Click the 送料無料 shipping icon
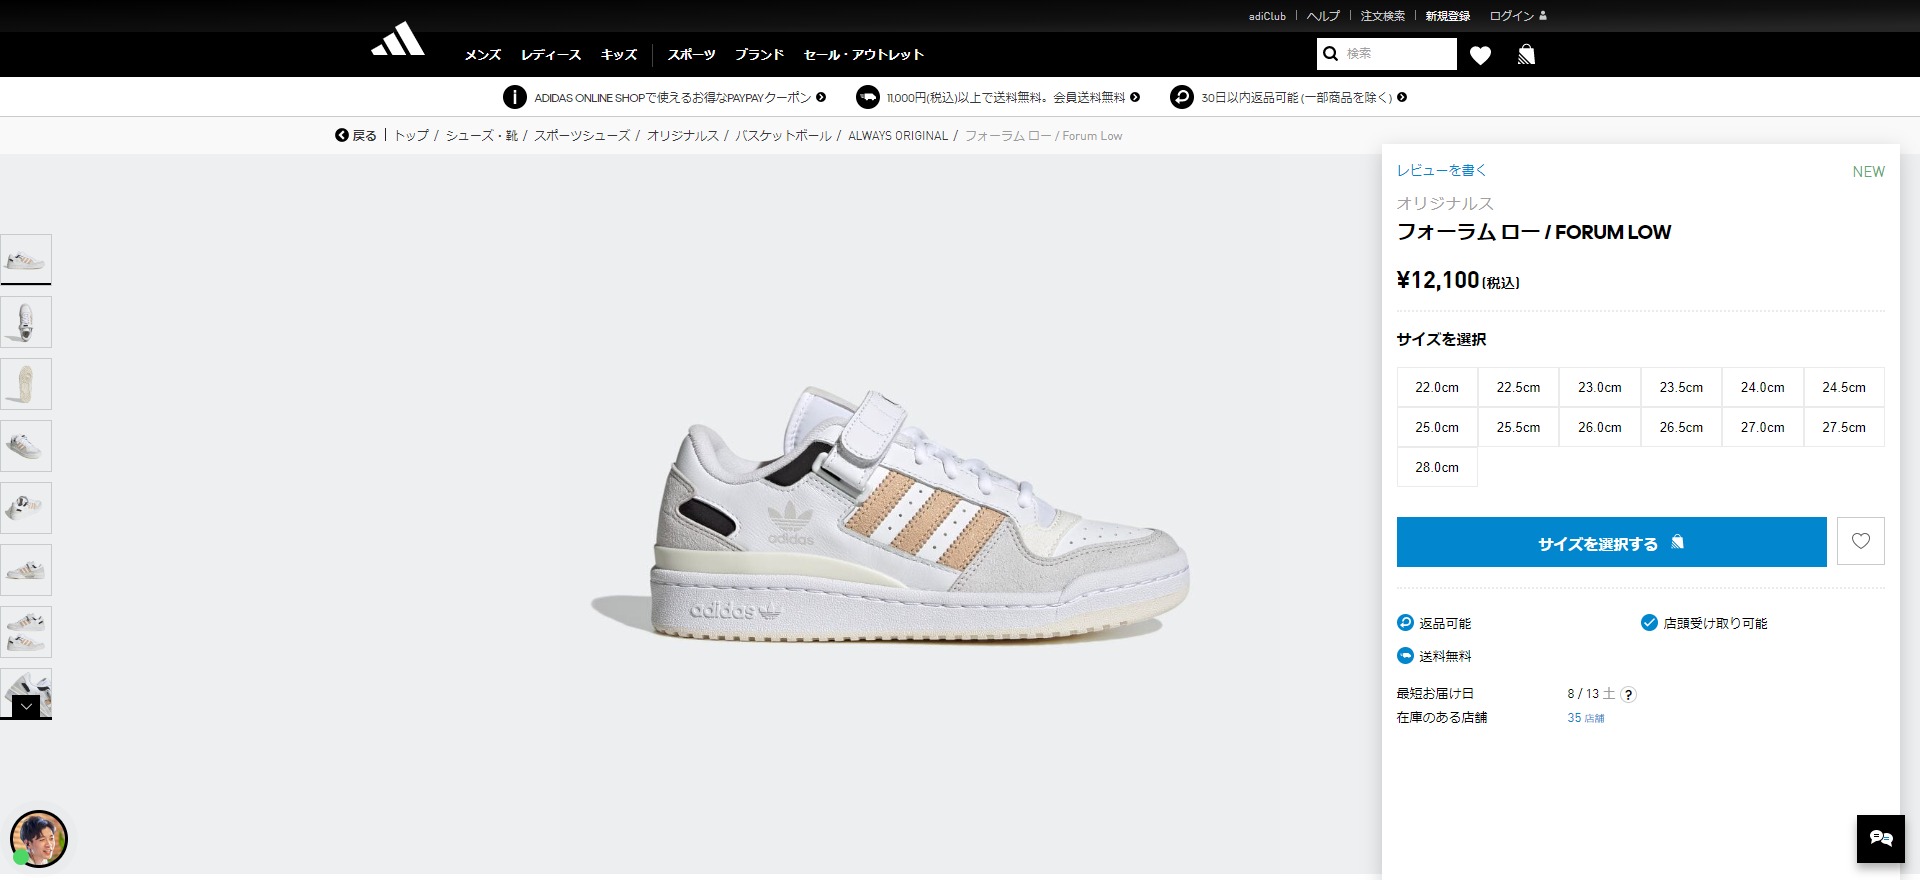This screenshot has height=880, width=1920. point(1405,656)
